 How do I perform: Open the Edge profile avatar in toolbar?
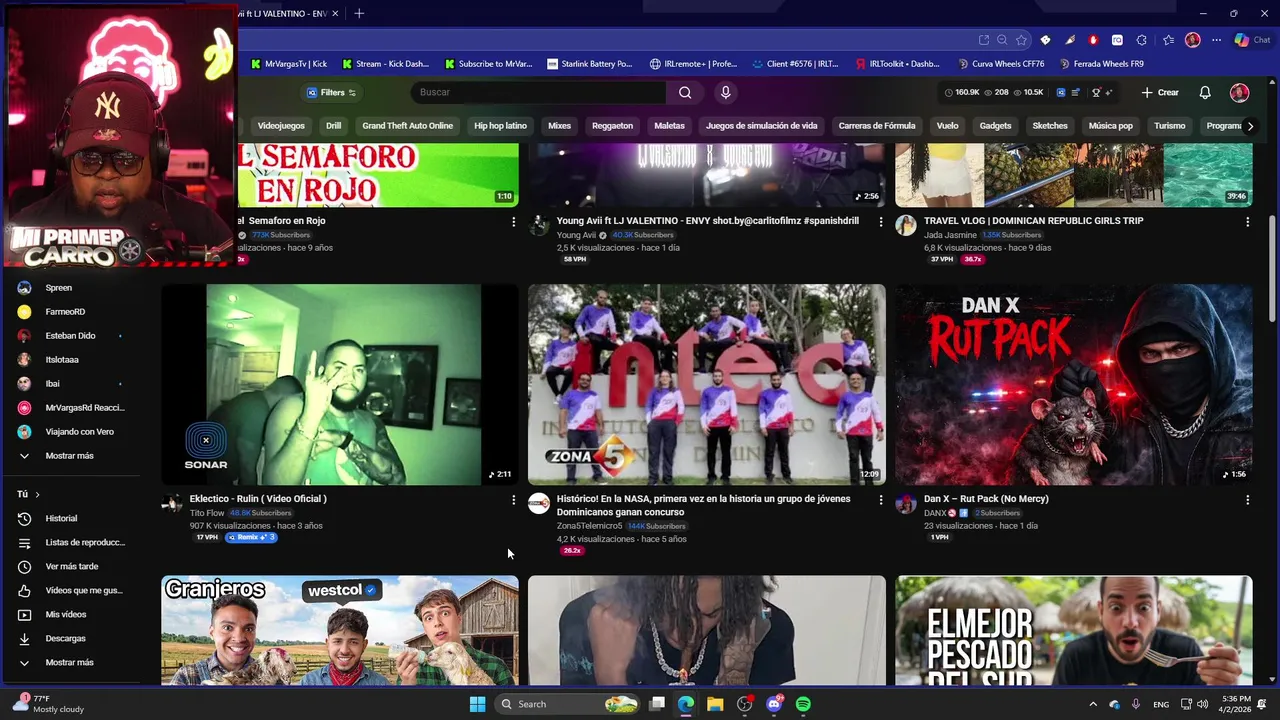pos(1192,40)
